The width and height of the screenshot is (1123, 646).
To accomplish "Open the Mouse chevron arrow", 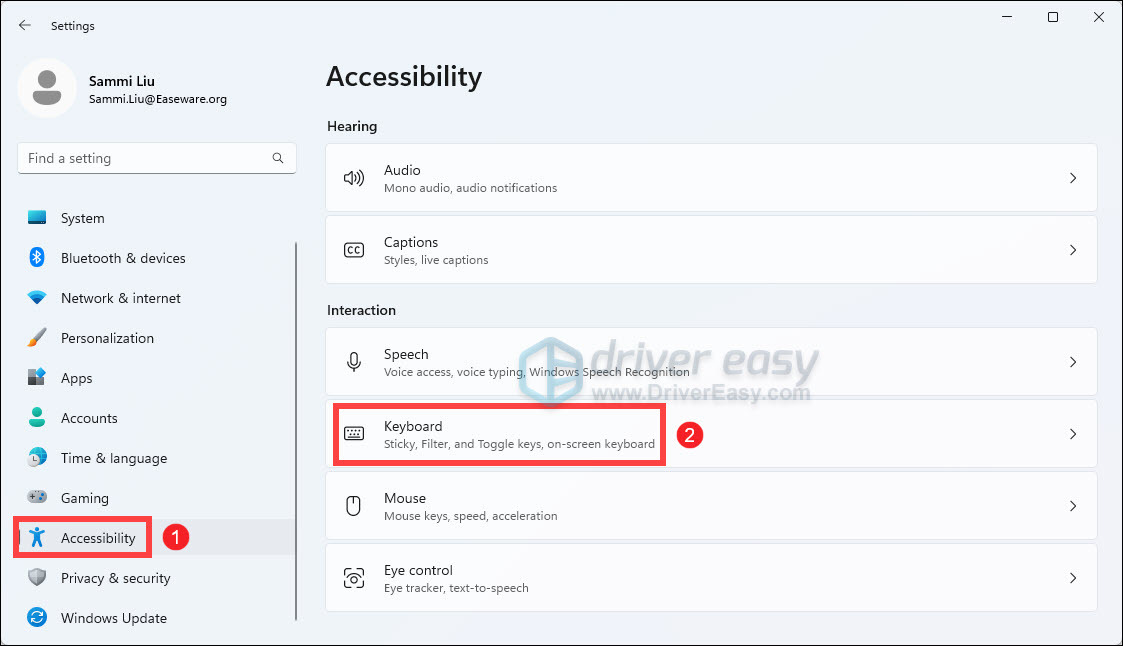I will tap(1072, 506).
